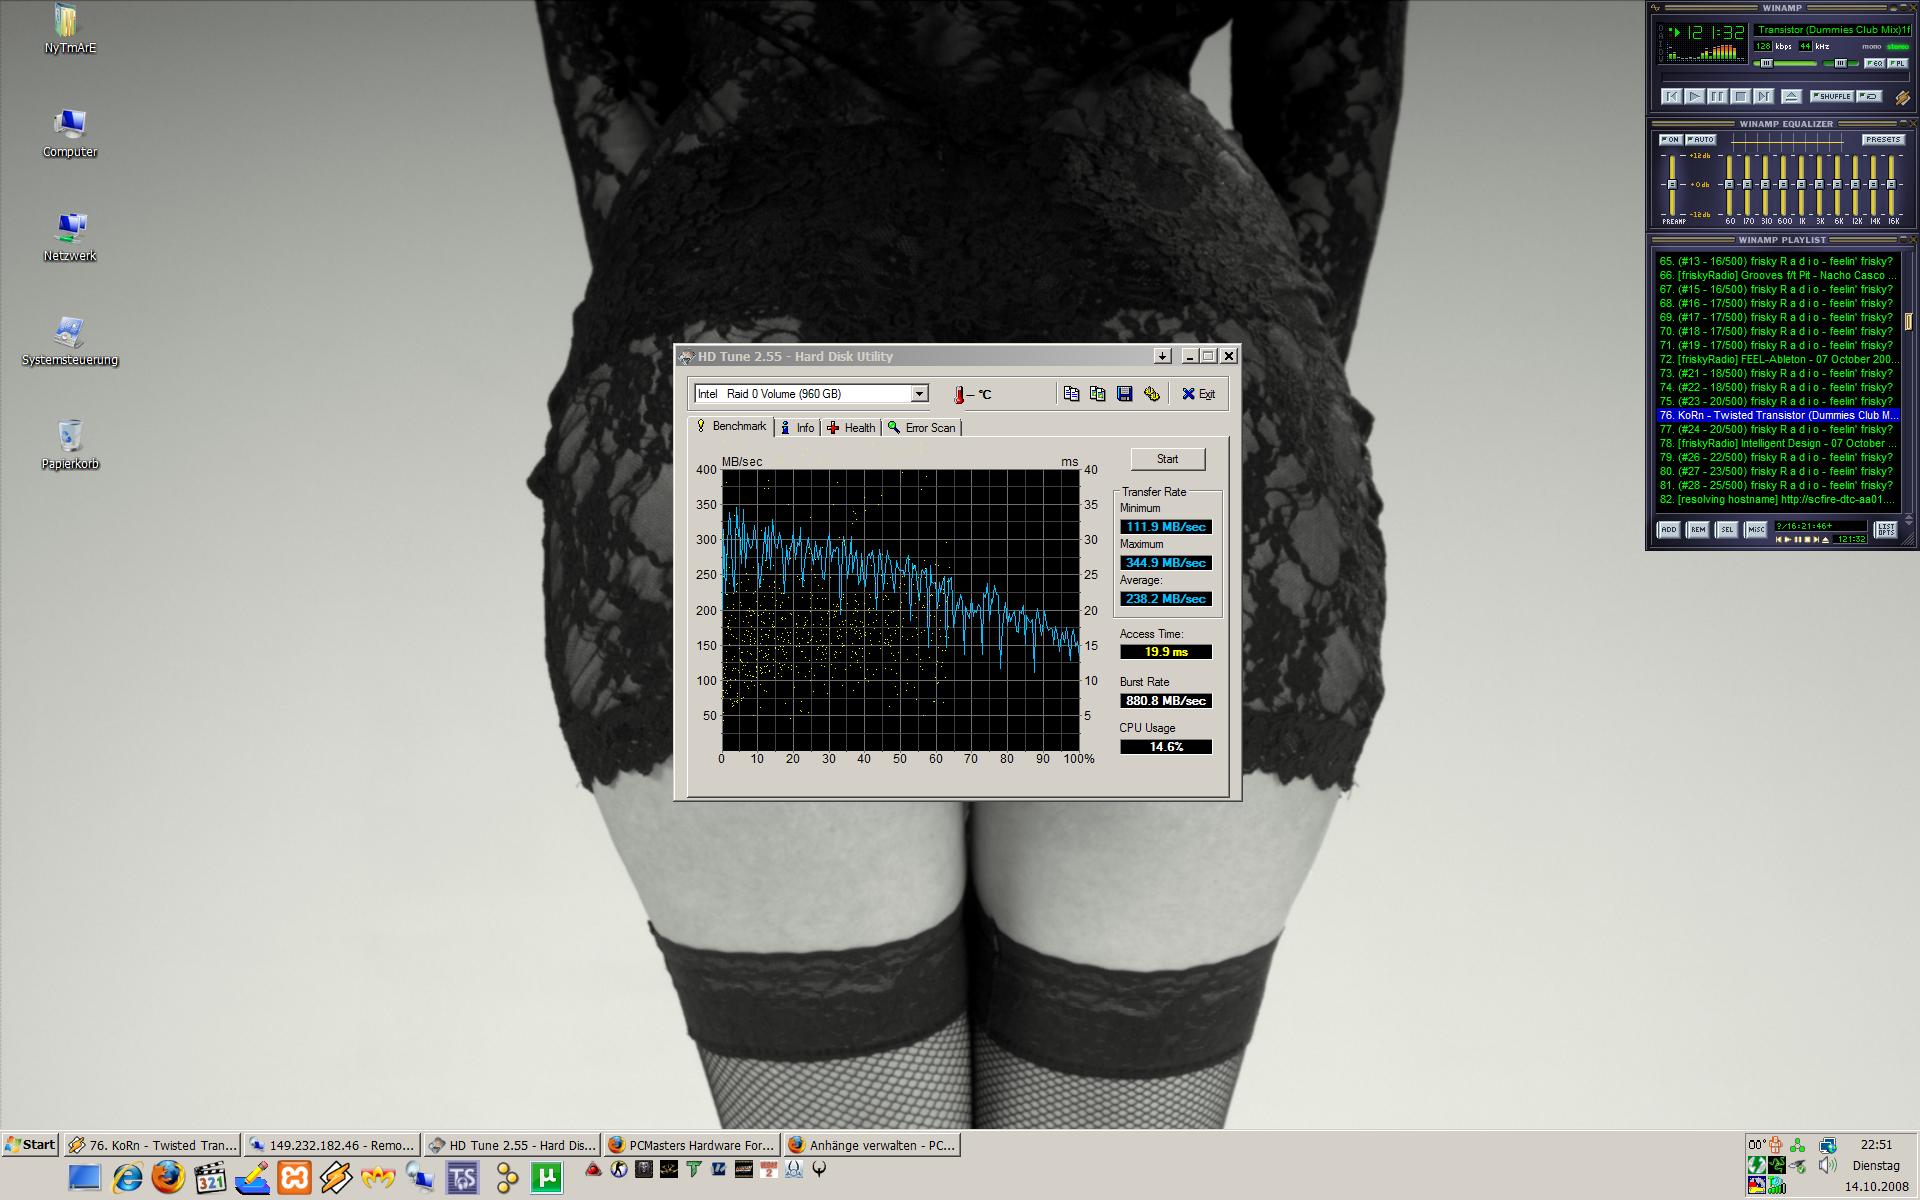Toggle equalizer ON button
This screenshot has width=1920, height=1200.
(1670, 140)
